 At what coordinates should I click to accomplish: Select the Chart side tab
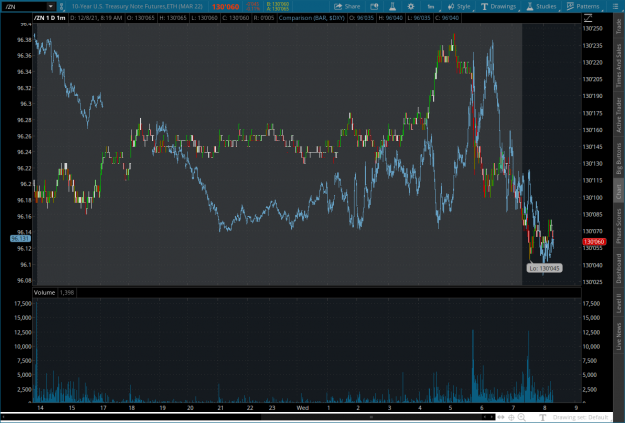[x=618, y=192]
